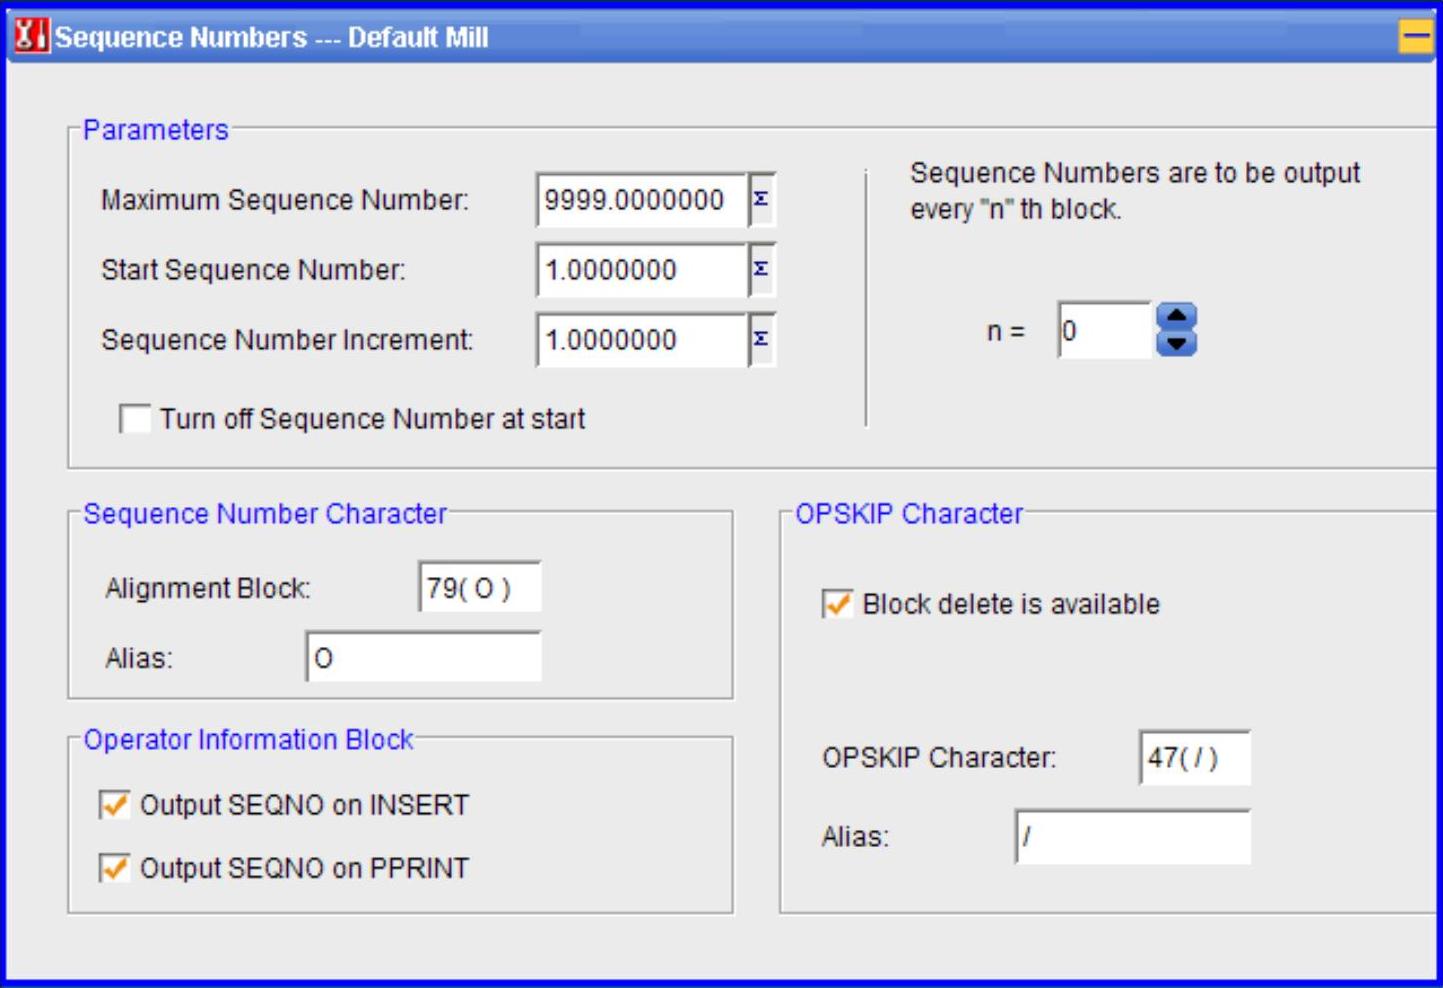Click the app icon in the title bar

click(x=31, y=37)
